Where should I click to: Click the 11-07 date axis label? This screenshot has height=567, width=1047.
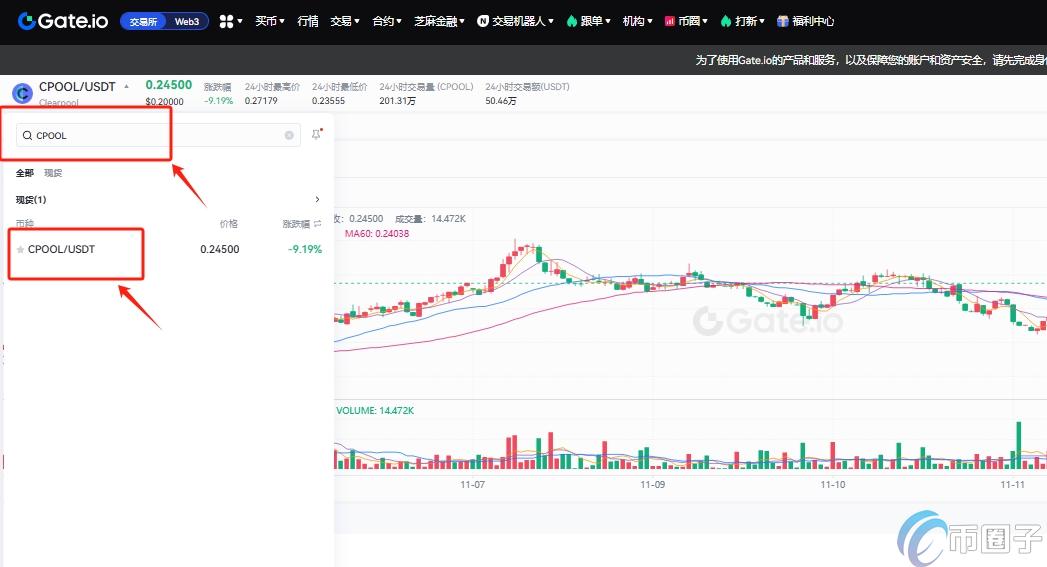coord(472,484)
